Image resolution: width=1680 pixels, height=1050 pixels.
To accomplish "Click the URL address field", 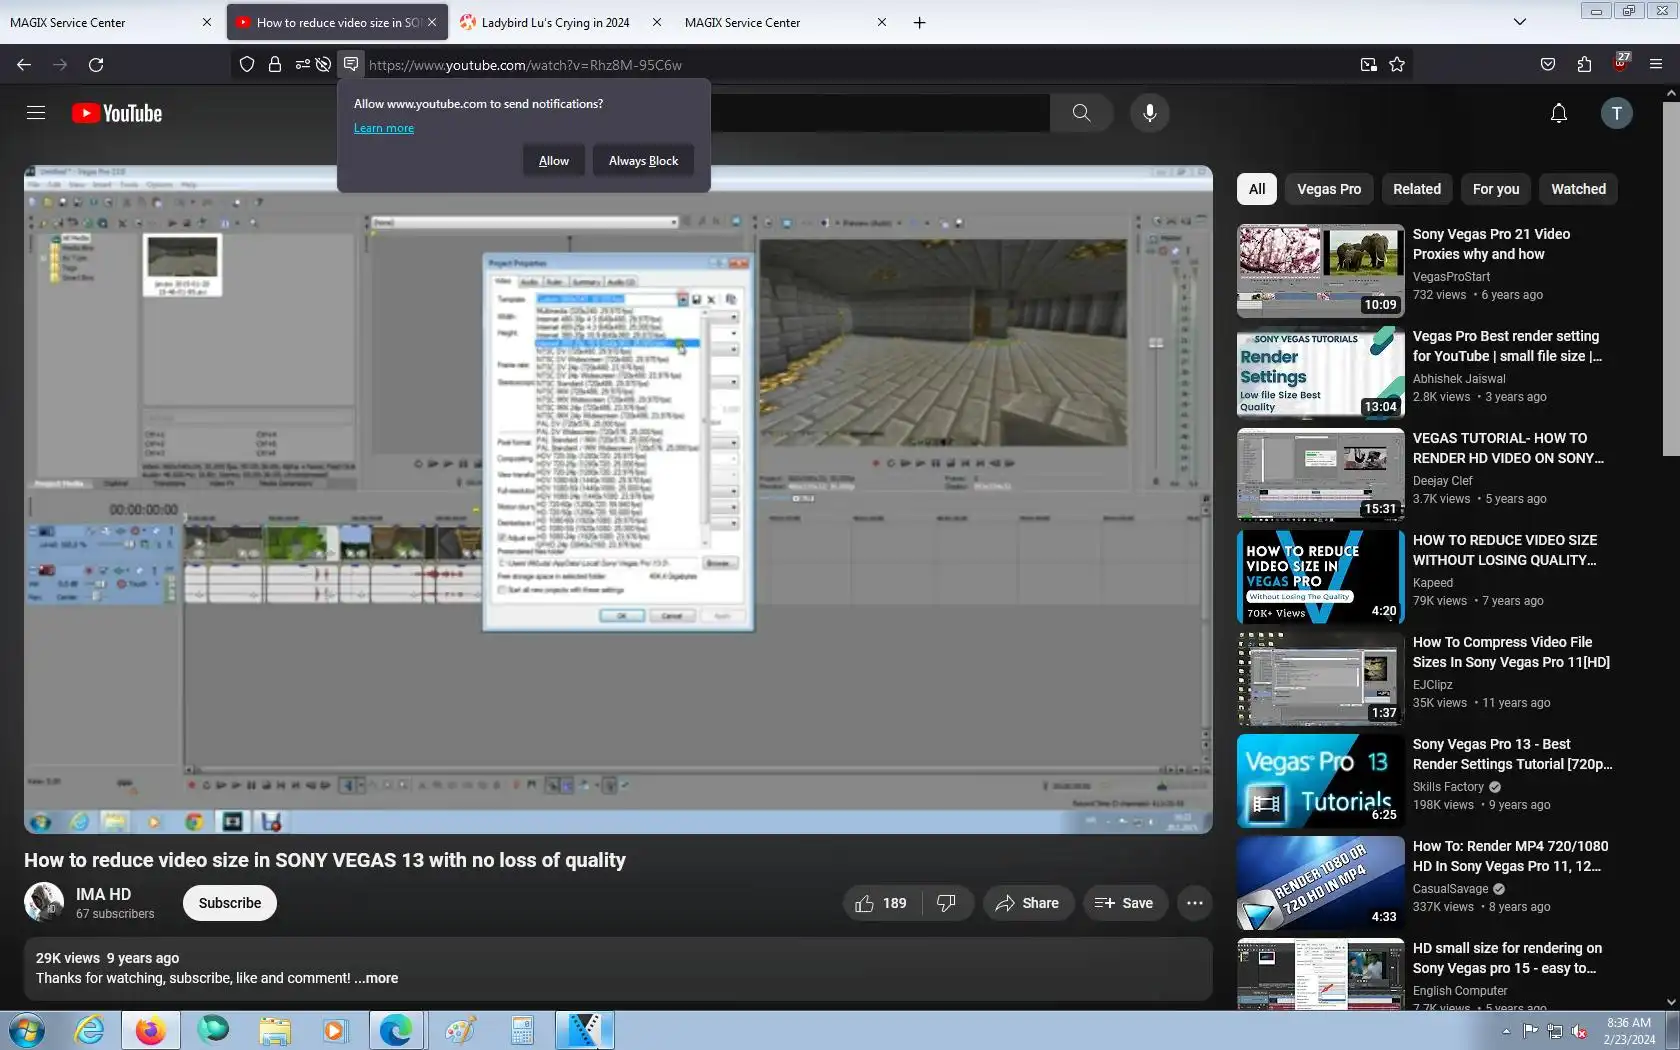I will tap(858, 65).
